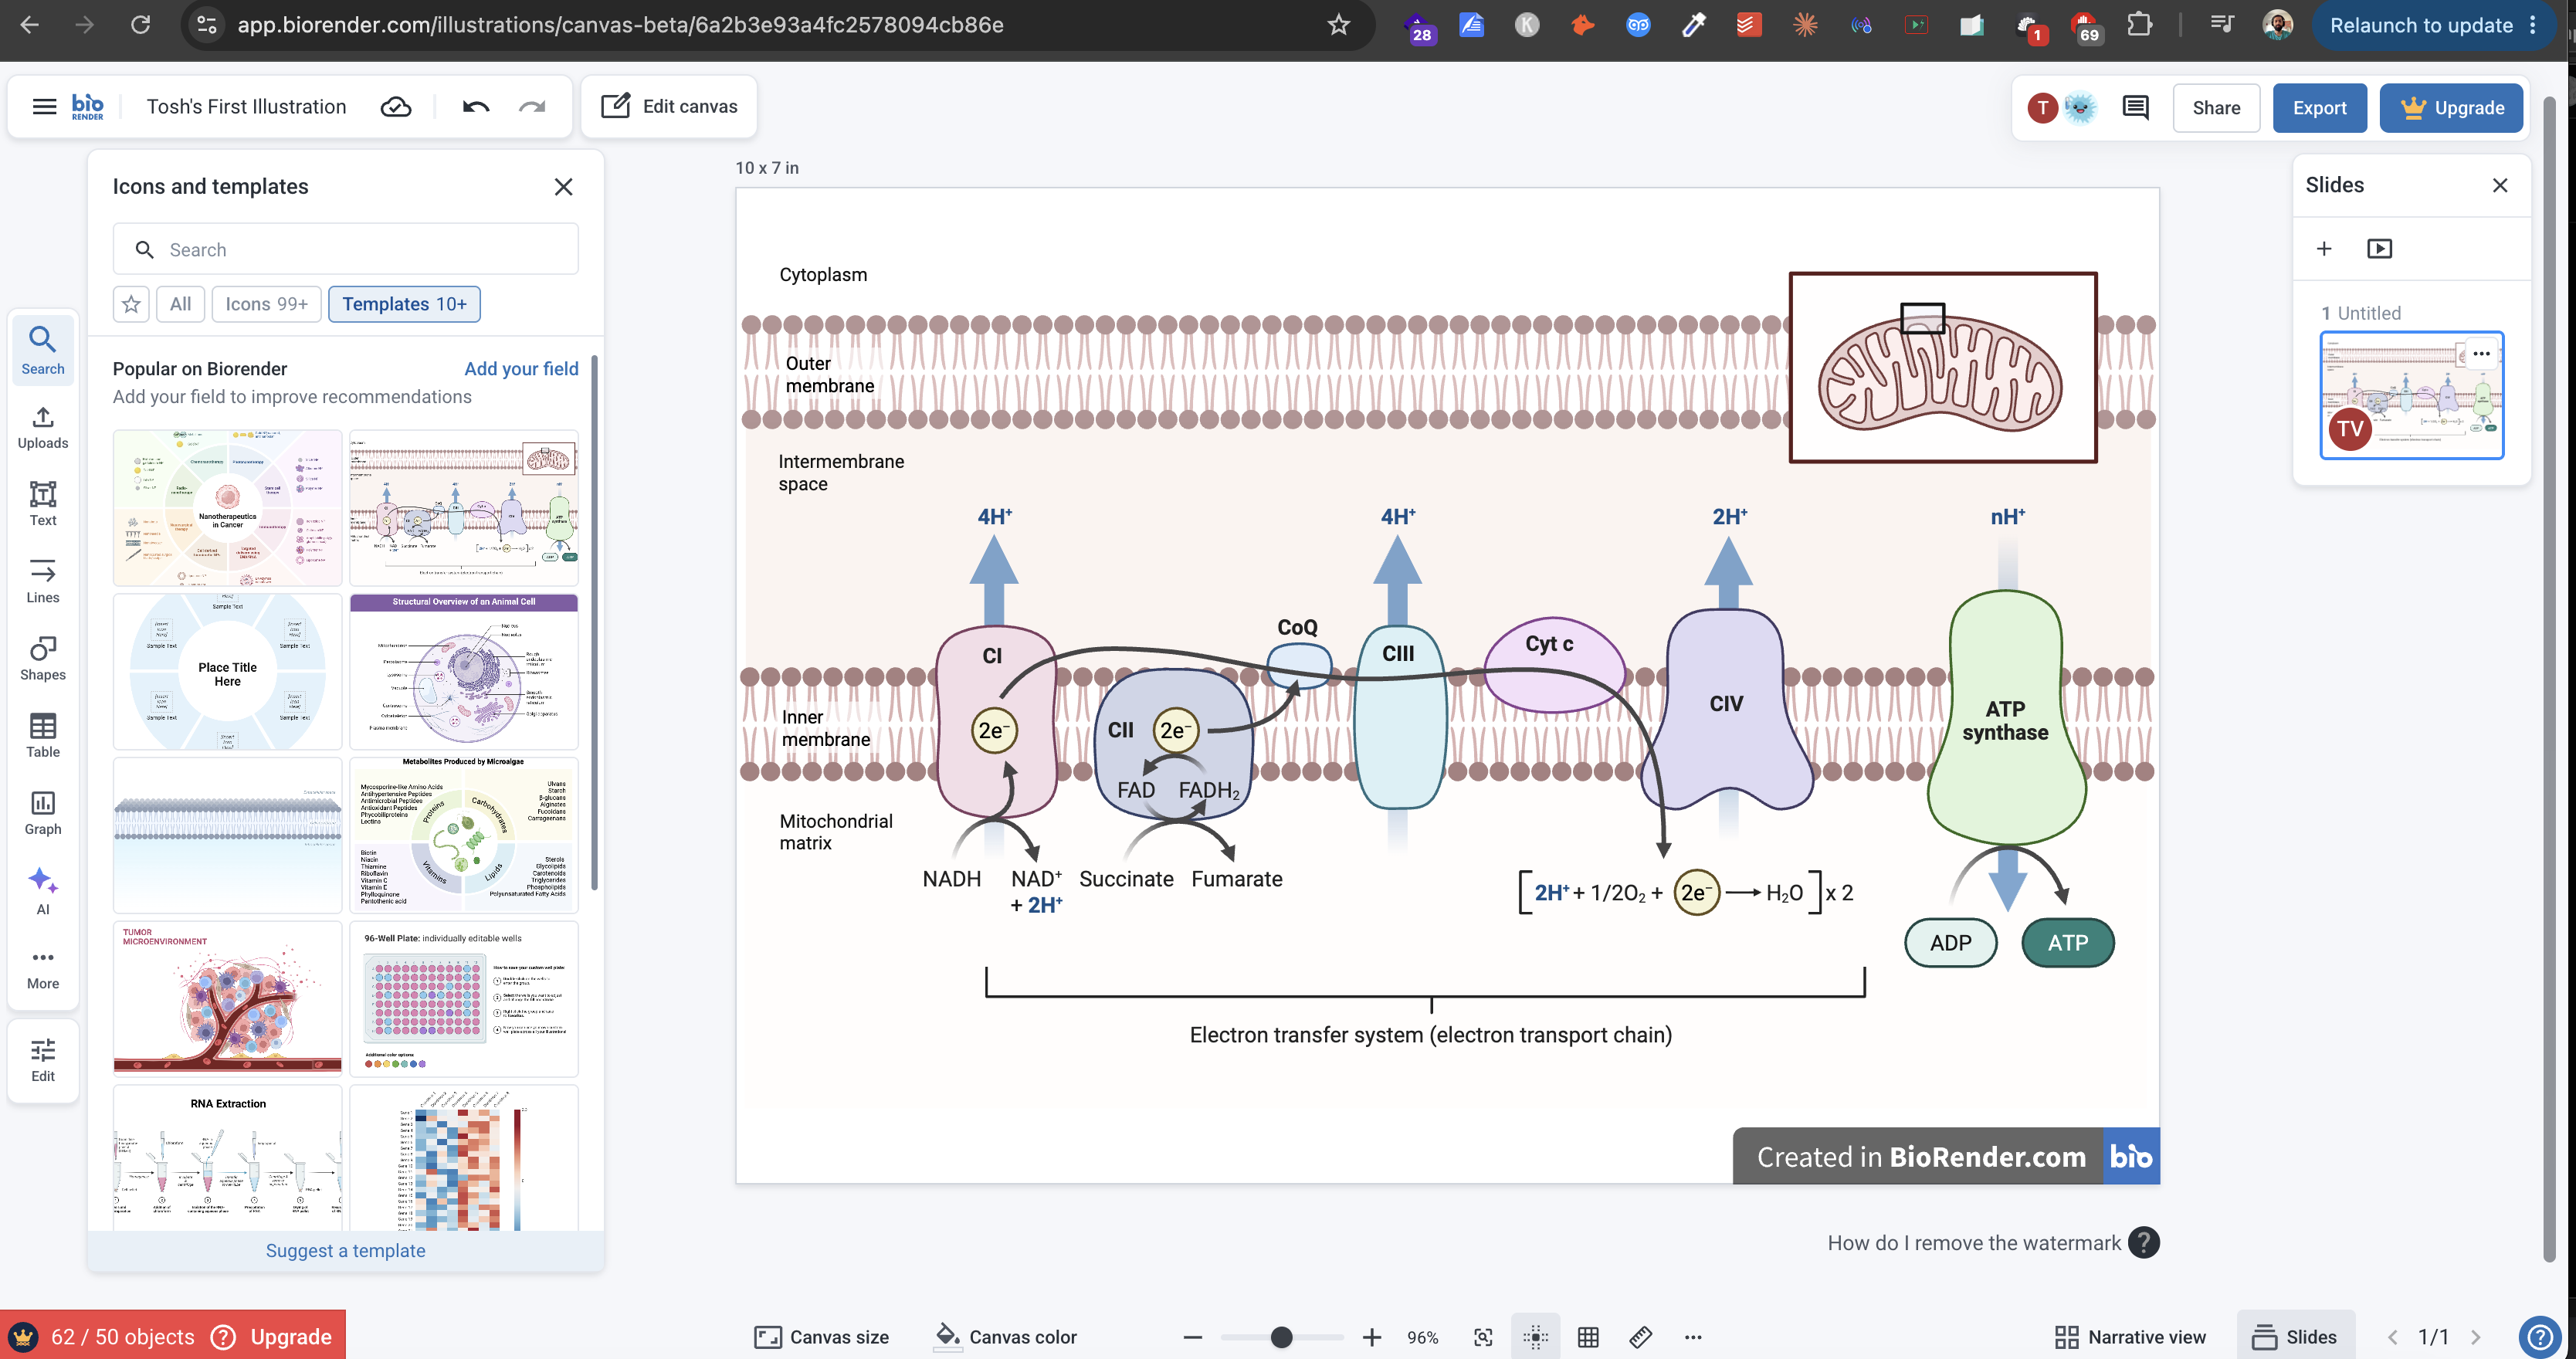2576x1359 pixels.
Task: Bookmark the page with star icon
Action: tap(1339, 25)
